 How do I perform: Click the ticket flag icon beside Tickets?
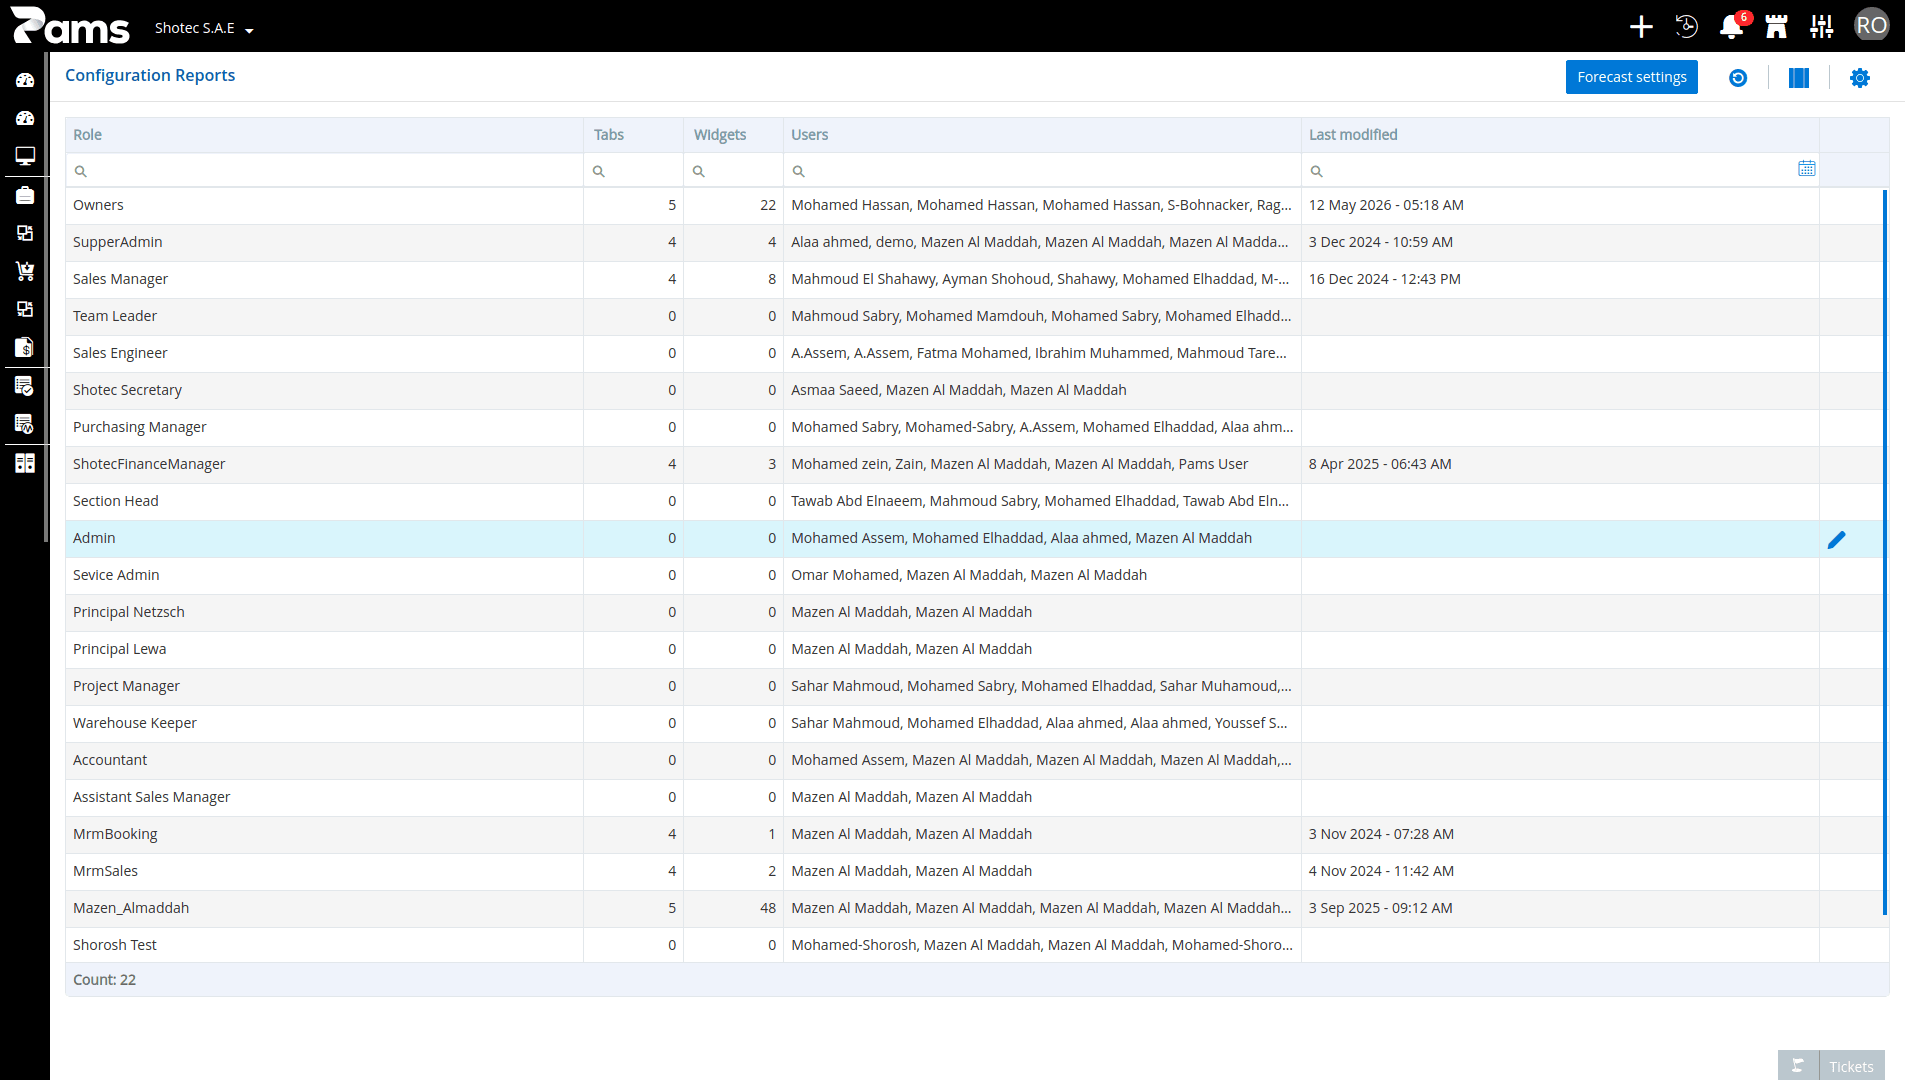click(x=1798, y=1066)
